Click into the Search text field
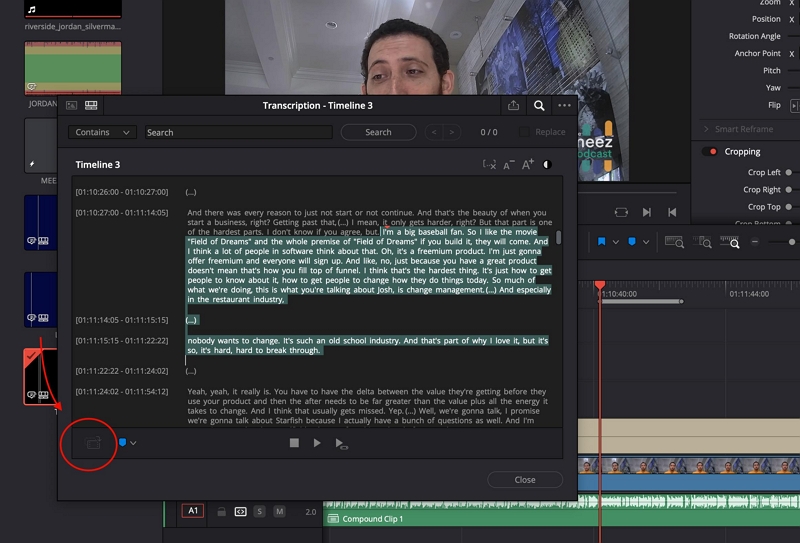800x543 pixels. (238, 132)
